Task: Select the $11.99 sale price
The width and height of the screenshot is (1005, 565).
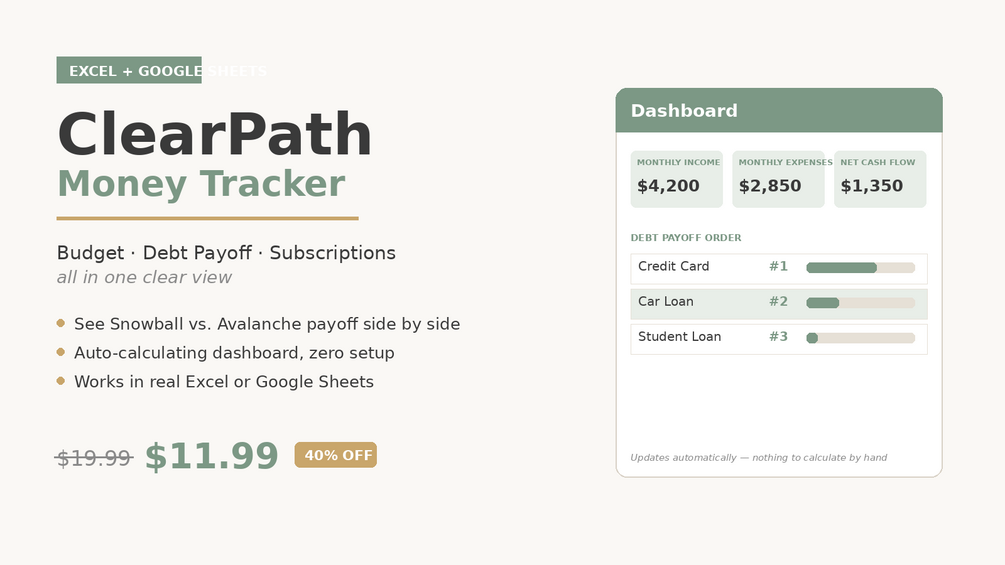Action: click(x=212, y=455)
